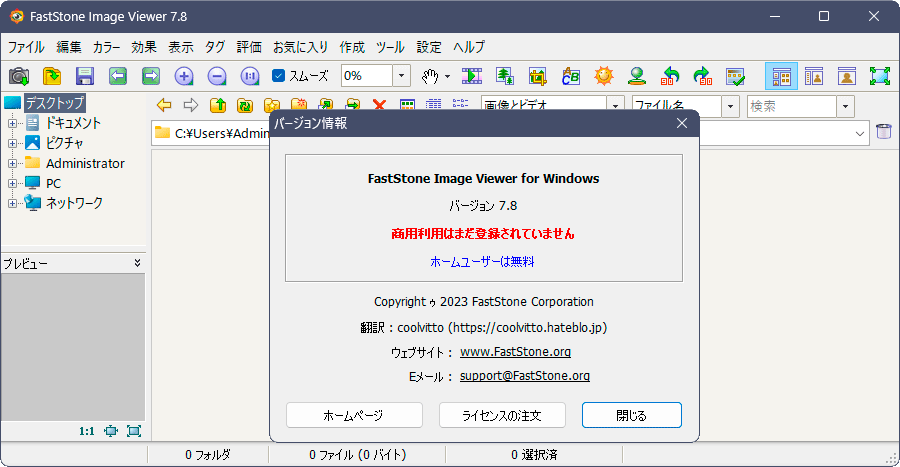900x467 pixels.
Task: Open the 効果 menu
Action: 143,47
